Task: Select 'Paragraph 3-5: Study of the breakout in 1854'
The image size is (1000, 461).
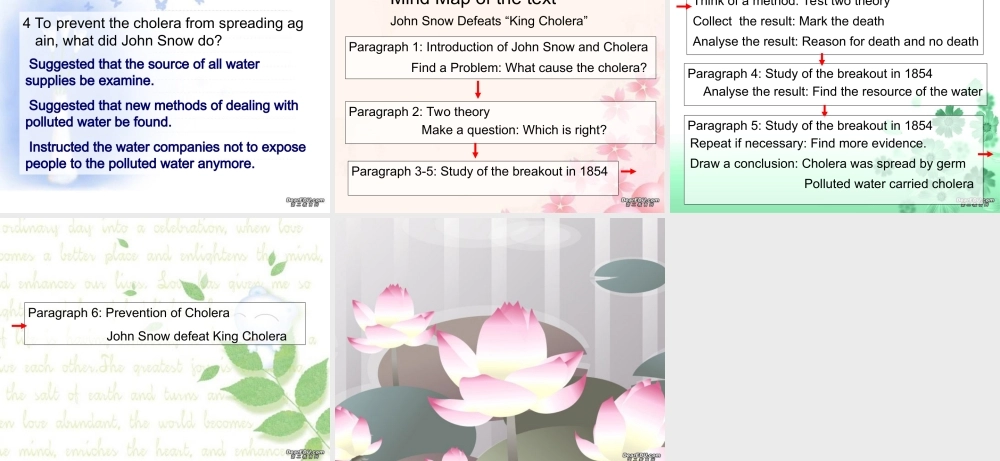Action: [x=479, y=172]
